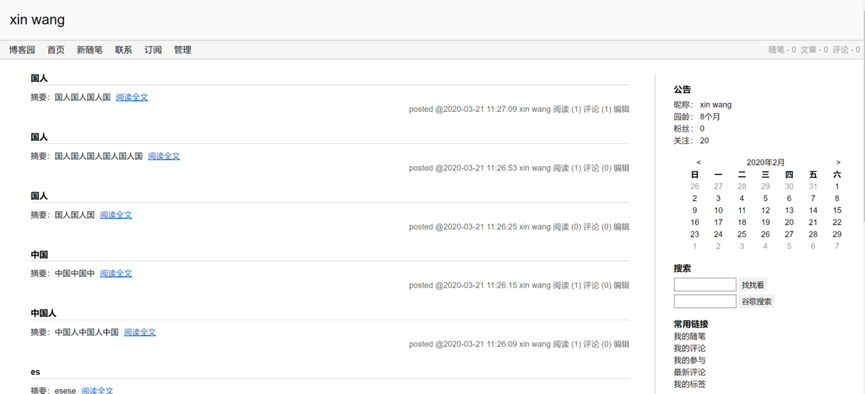Image resolution: width=865 pixels, height=394 pixels.
Task: Select grayed day 31 in calendar
Action: 813,187
